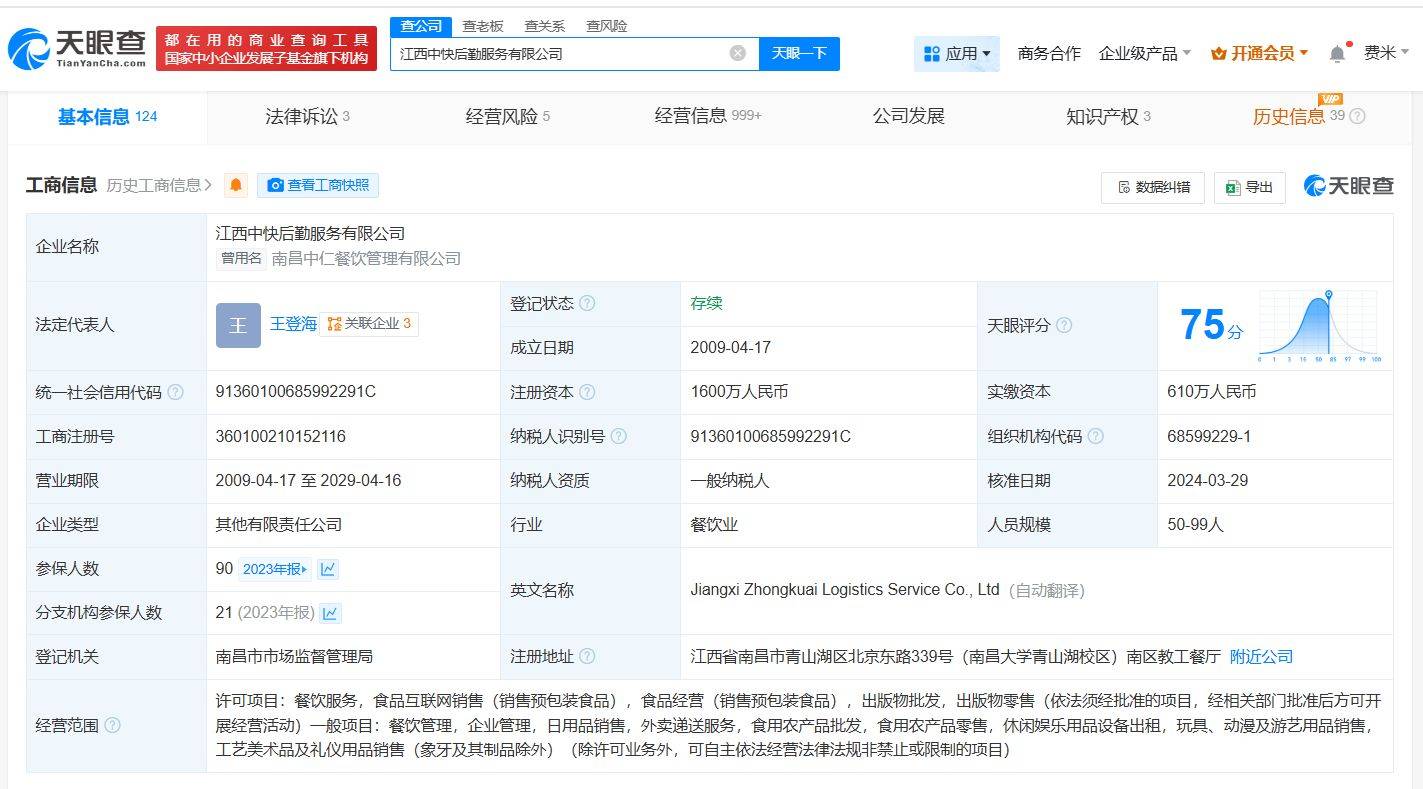
Task: Select the 查风险 search tab
Action: click(x=607, y=26)
